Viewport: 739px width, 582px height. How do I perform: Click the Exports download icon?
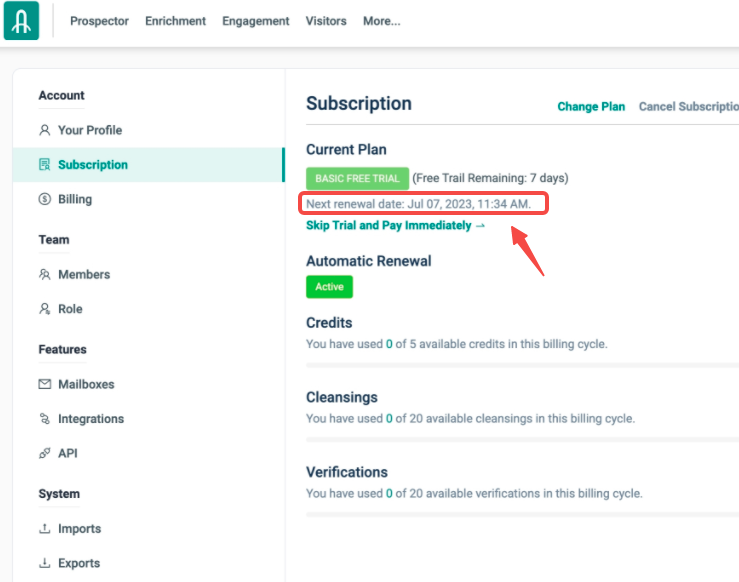[44, 563]
